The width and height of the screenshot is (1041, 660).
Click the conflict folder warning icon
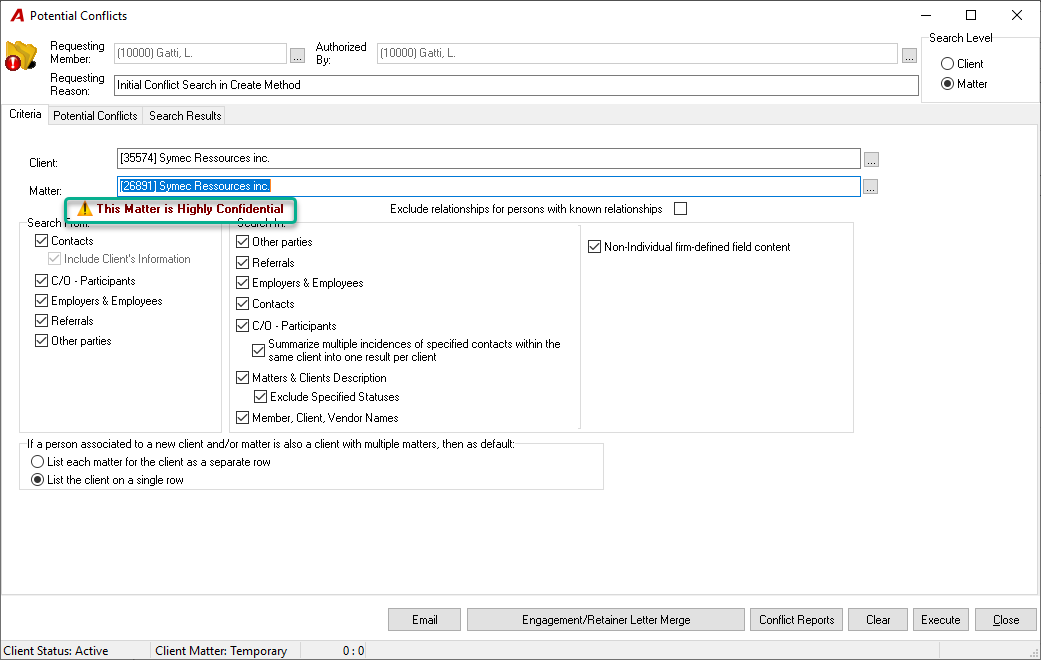click(21, 56)
